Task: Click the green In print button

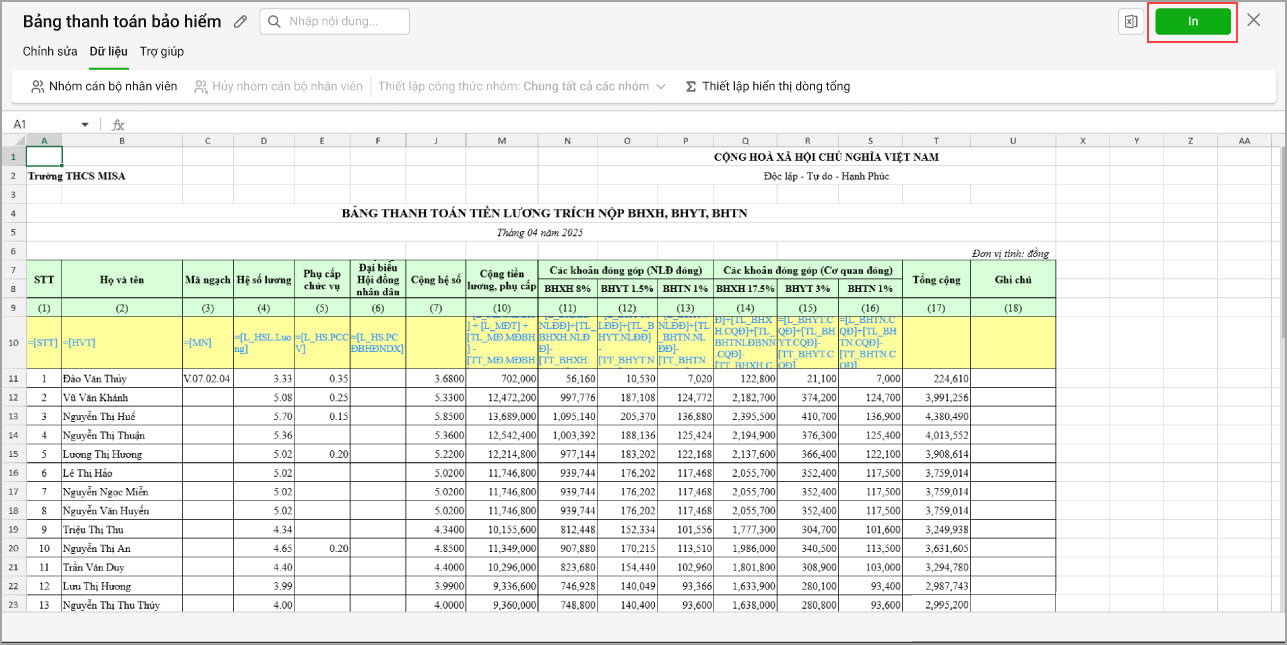Action: click(x=1193, y=21)
